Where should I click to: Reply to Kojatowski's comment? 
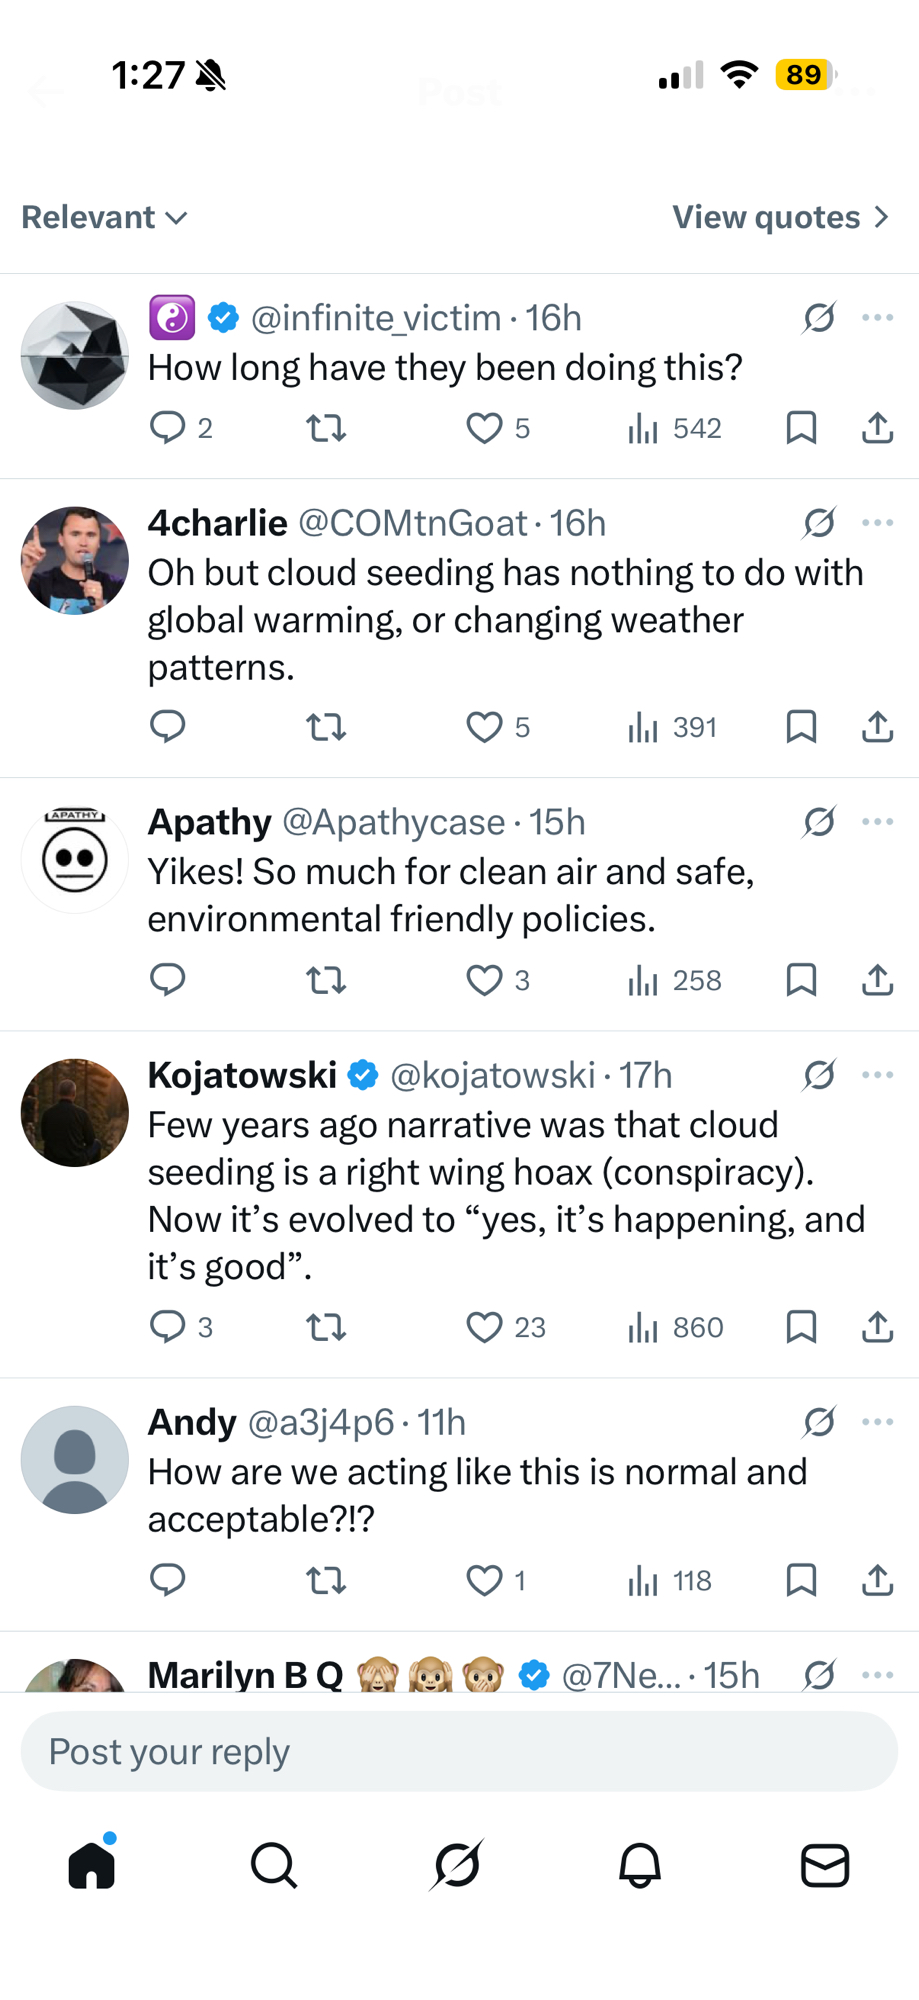click(168, 1327)
